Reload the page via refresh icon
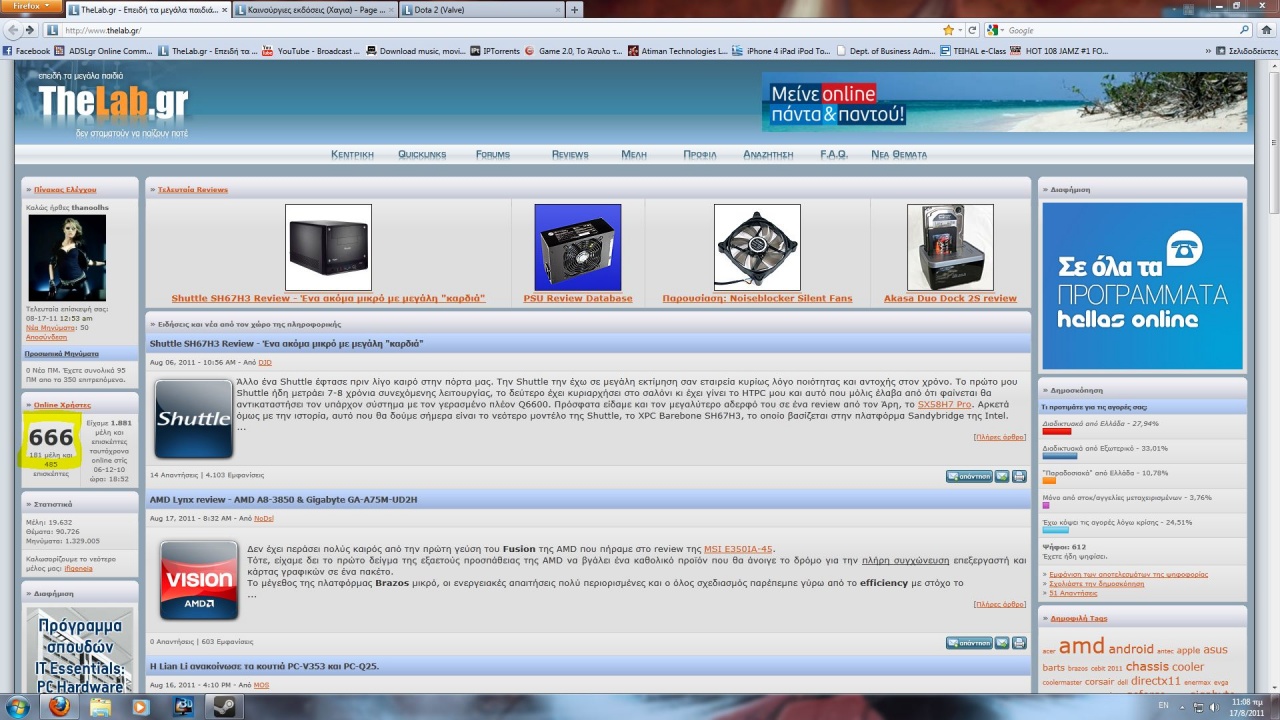1280x720 pixels. coord(971,30)
